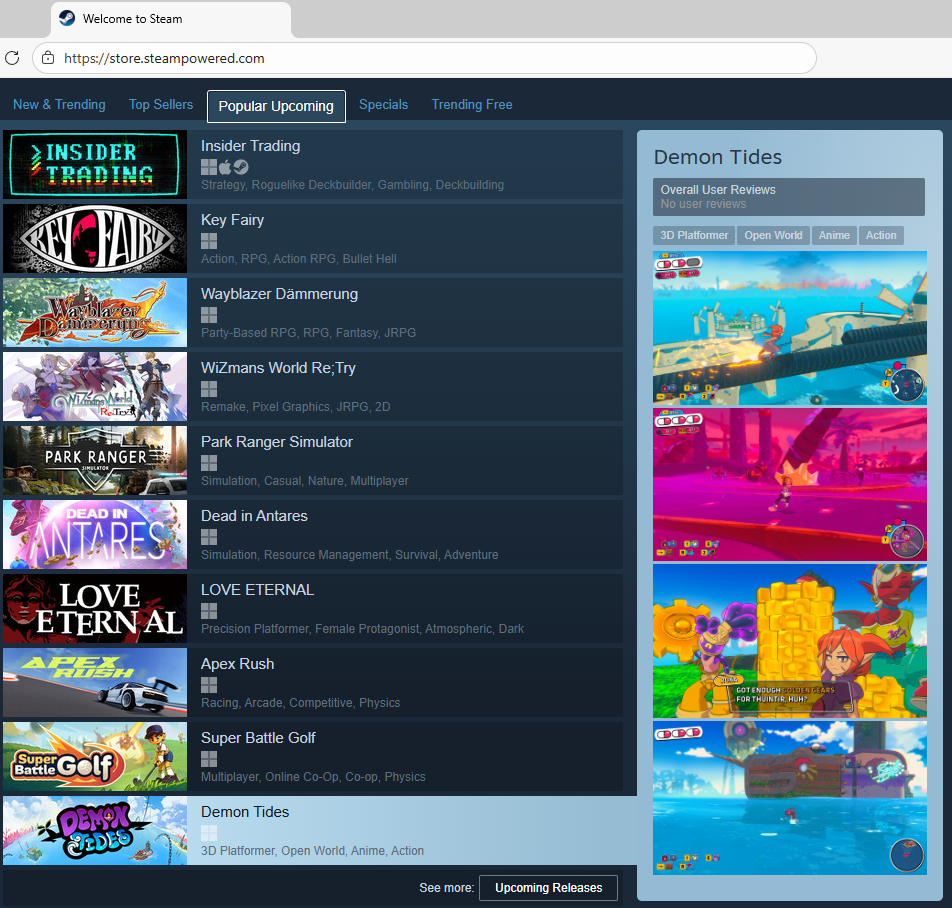Screen dimensions: 952x908
Task: Click the Windows platform icon under Apex Rush
Action: [x=208, y=685]
